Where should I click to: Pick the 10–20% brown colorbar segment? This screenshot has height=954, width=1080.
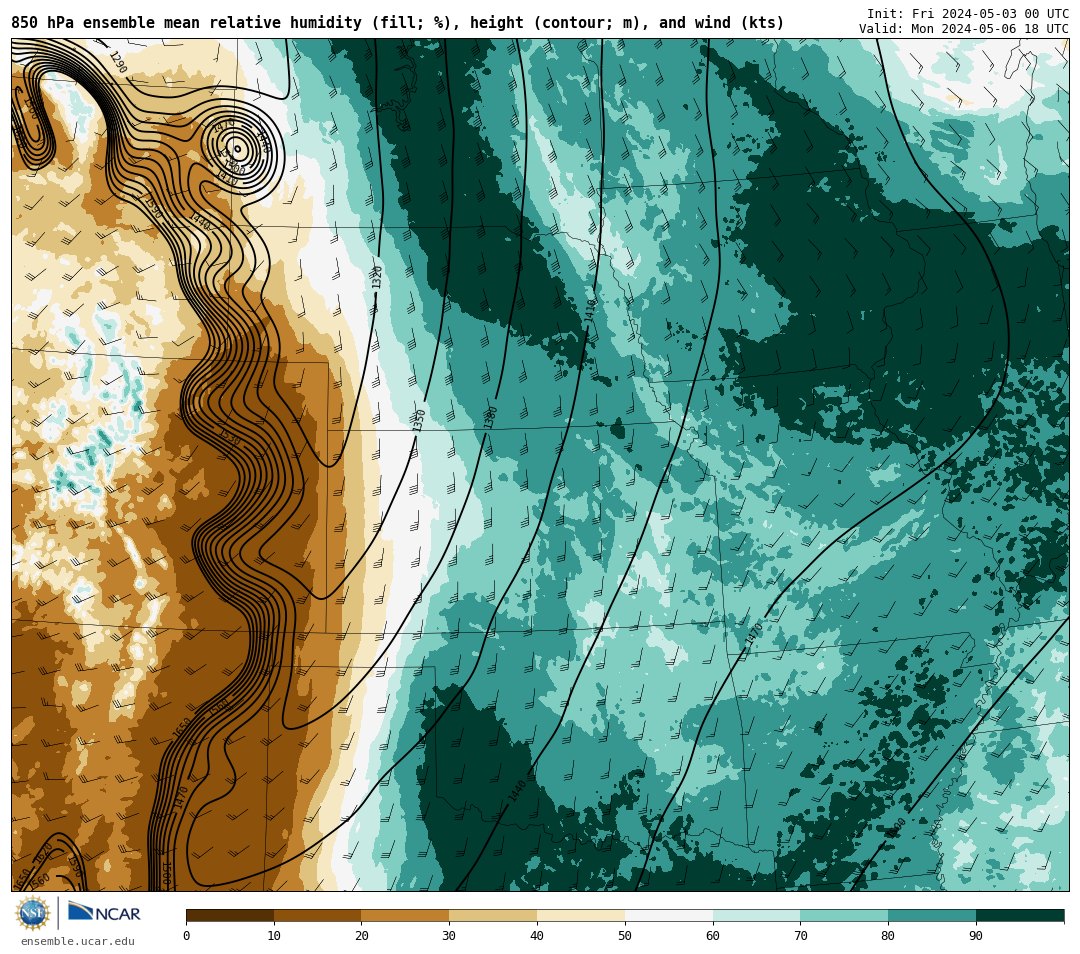(x=318, y=916)
